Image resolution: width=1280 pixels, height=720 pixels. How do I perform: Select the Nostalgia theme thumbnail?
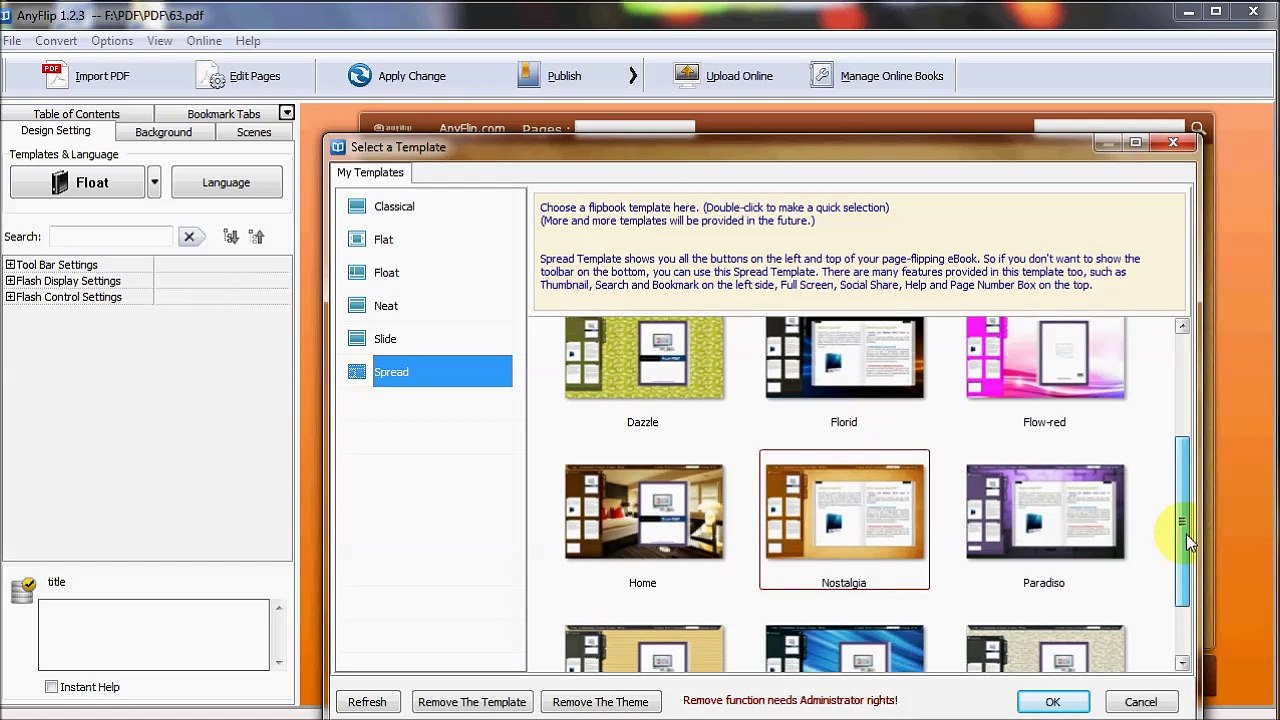(844, 512)
